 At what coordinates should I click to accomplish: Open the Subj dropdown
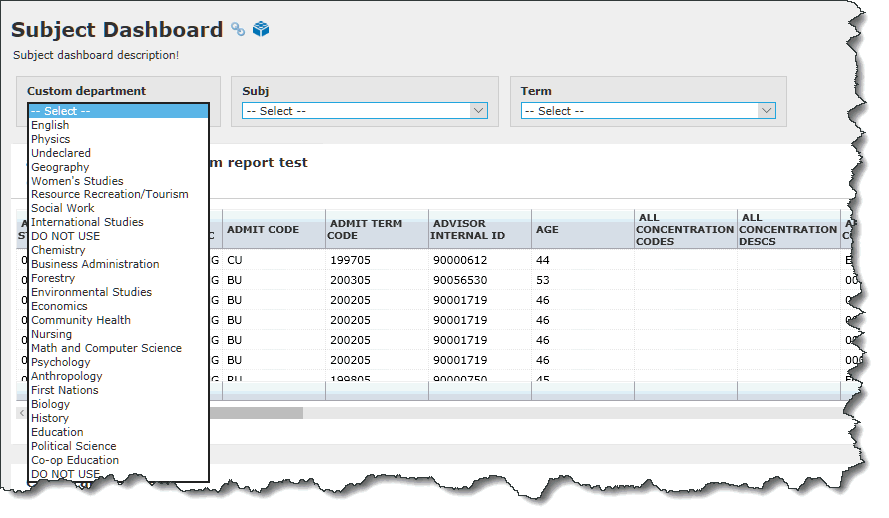tap(364, 111)
